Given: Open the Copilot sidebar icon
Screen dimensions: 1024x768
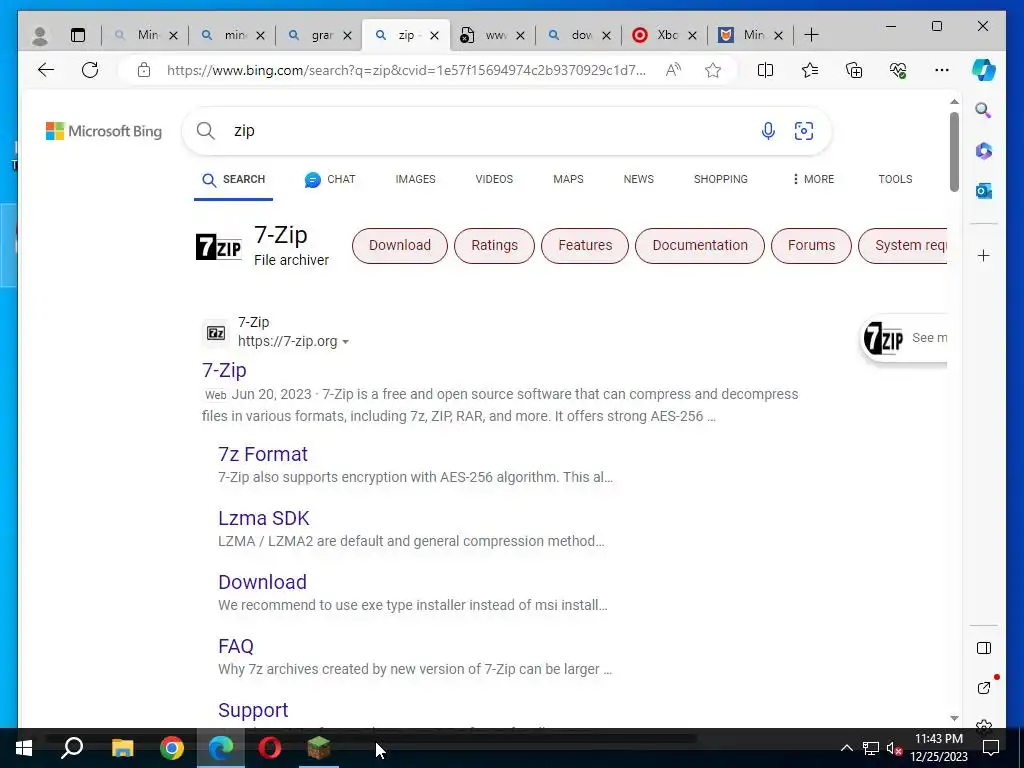Looking at the screenshot, I should [x=984, y=70].
